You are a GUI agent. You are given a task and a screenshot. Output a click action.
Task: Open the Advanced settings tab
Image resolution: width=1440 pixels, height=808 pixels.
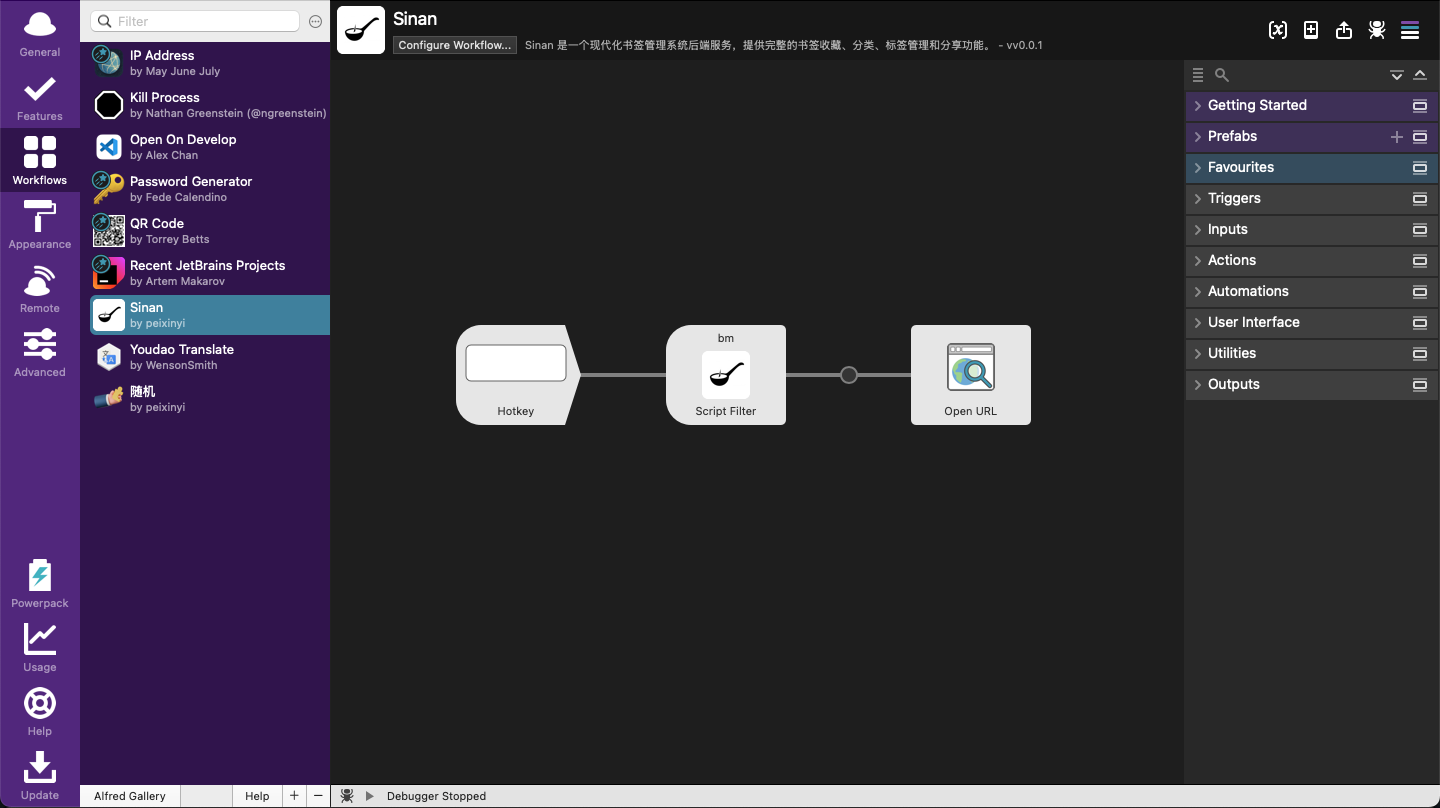point(40,353)
